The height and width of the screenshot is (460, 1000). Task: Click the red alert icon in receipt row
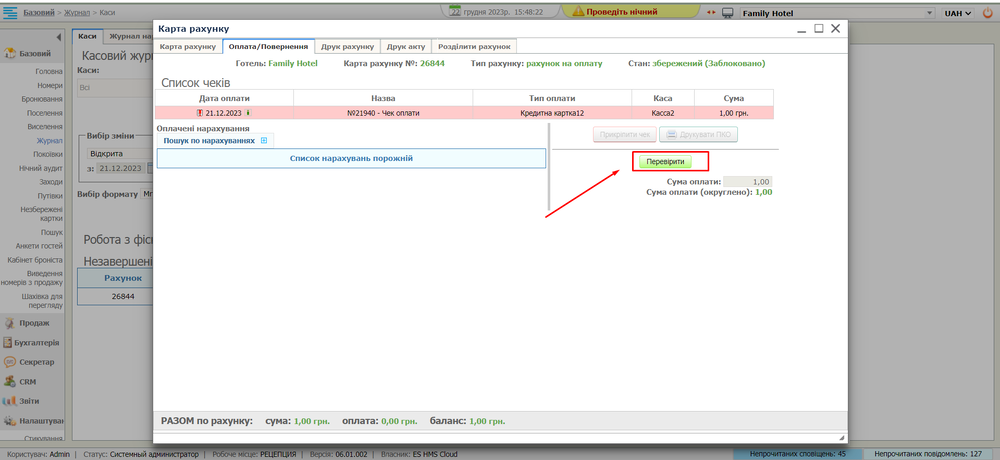tap(200, 113)
